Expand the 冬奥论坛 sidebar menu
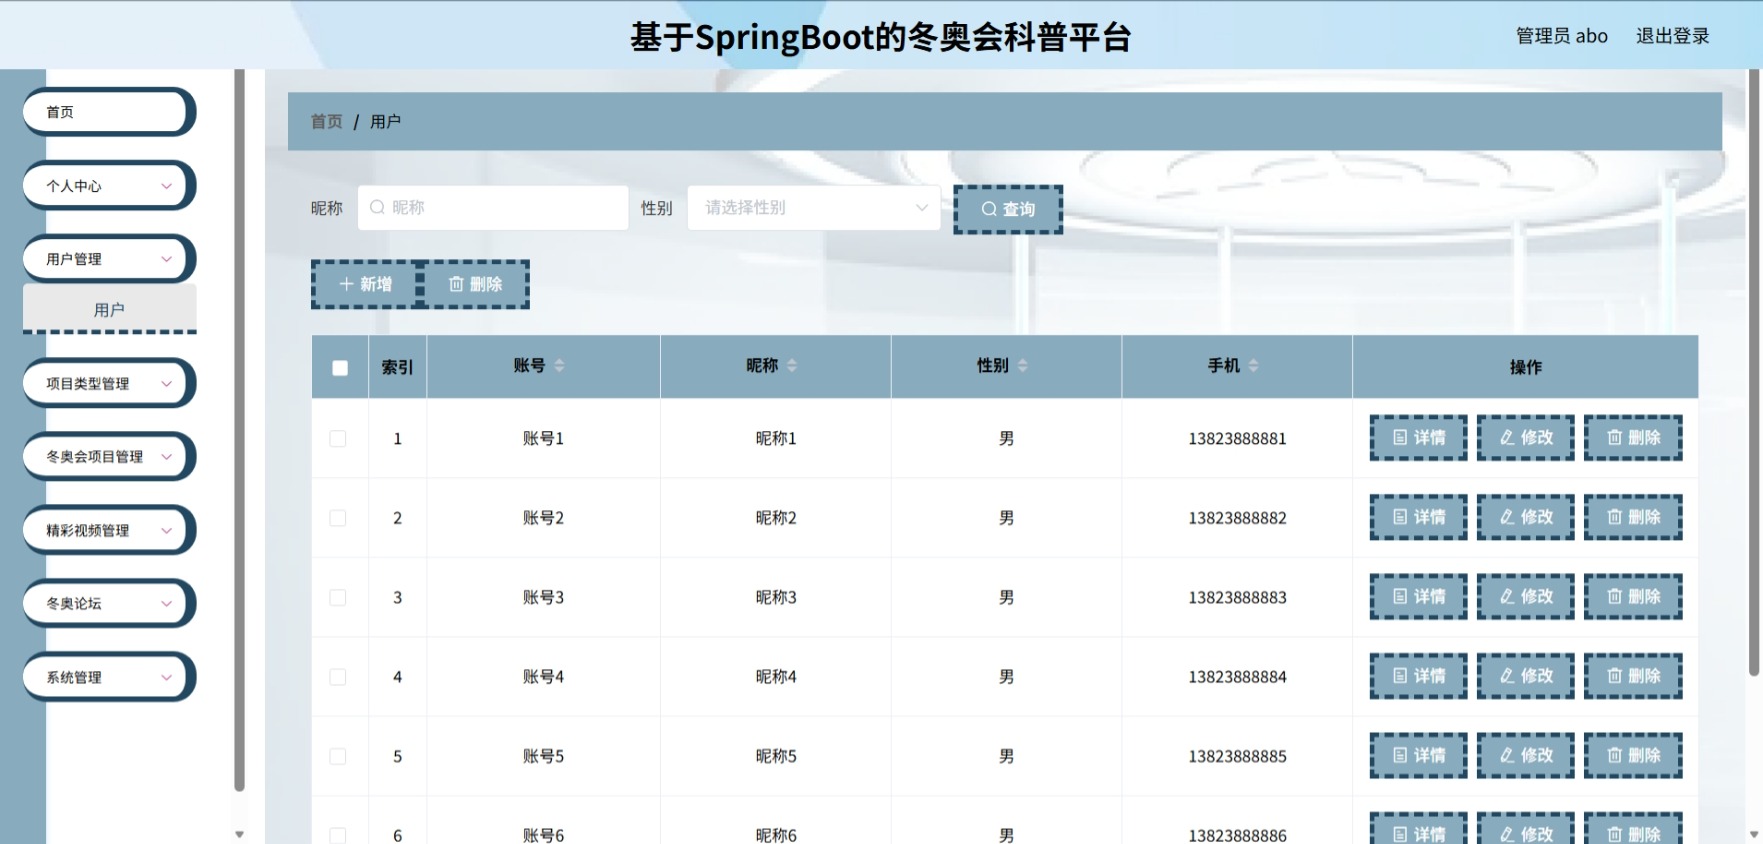 [109, 603]
